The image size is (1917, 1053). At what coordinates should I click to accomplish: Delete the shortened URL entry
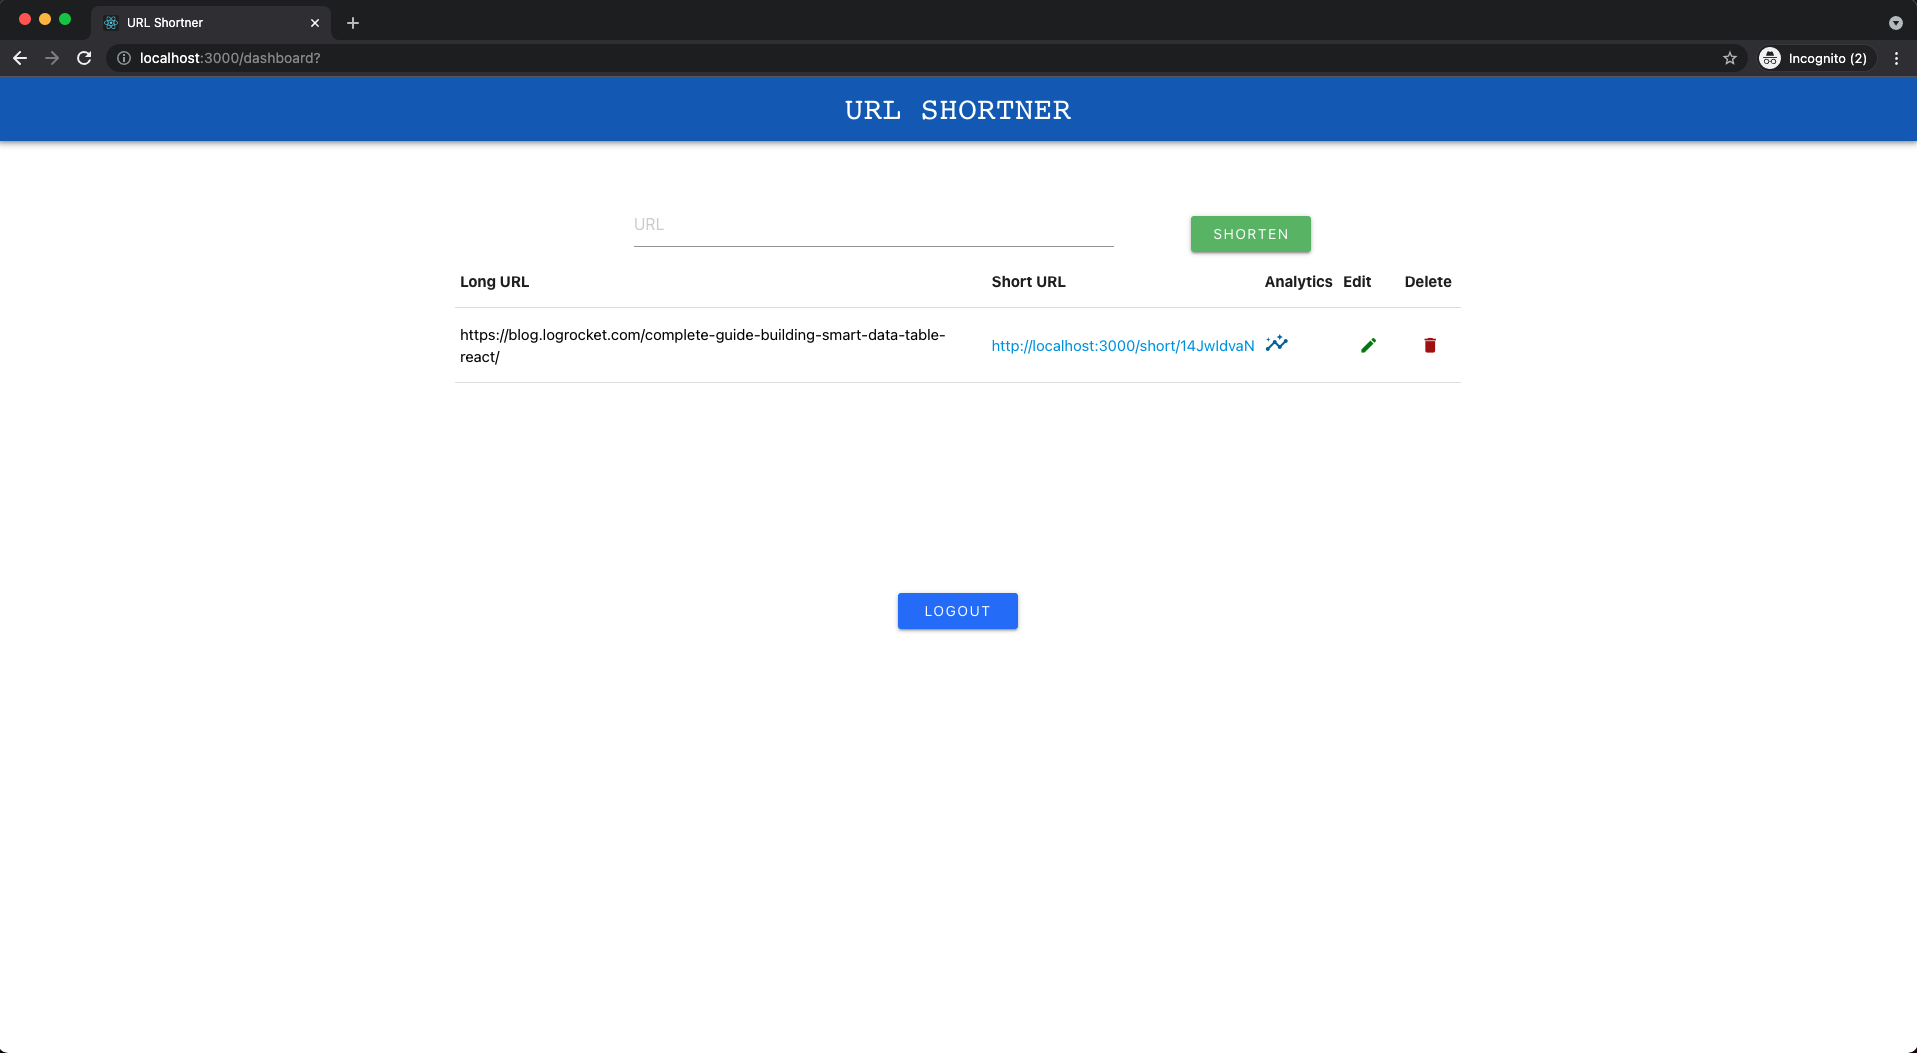tap(1429, 345)
